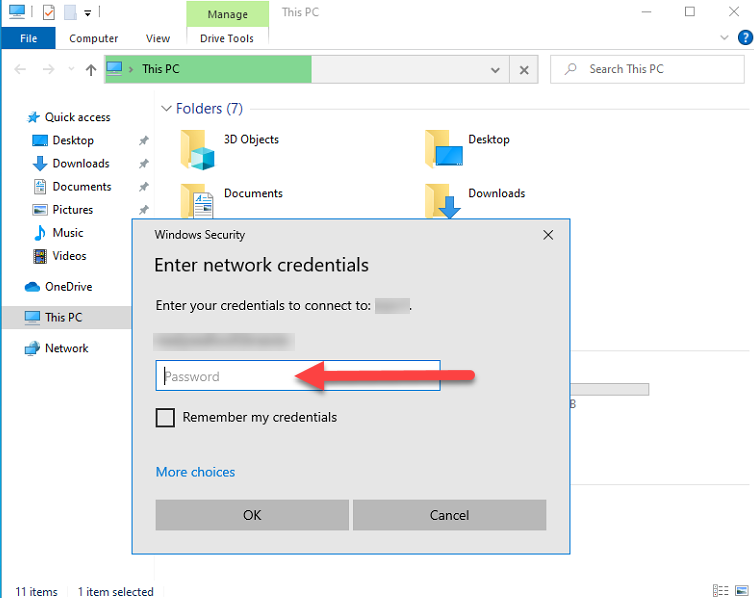Check Remember my credentials
This screenshot has height=598, width=754.
[x=165, y=418]
